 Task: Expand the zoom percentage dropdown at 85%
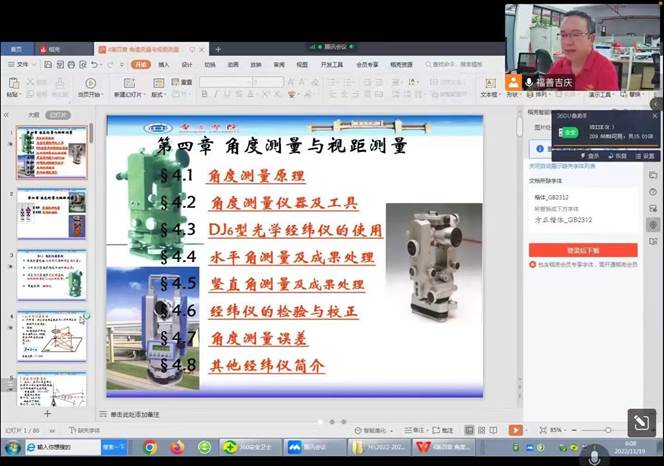point(559,431)
